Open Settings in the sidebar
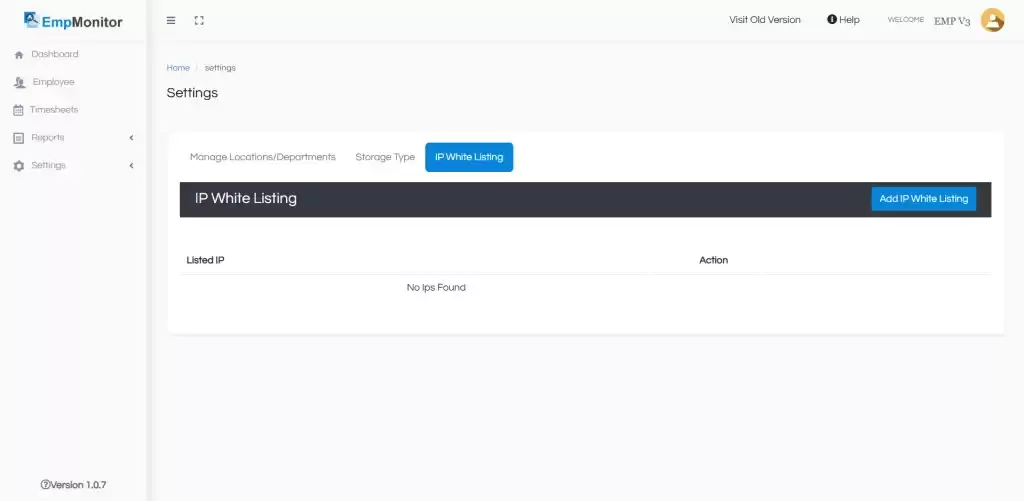 point(48,165)
